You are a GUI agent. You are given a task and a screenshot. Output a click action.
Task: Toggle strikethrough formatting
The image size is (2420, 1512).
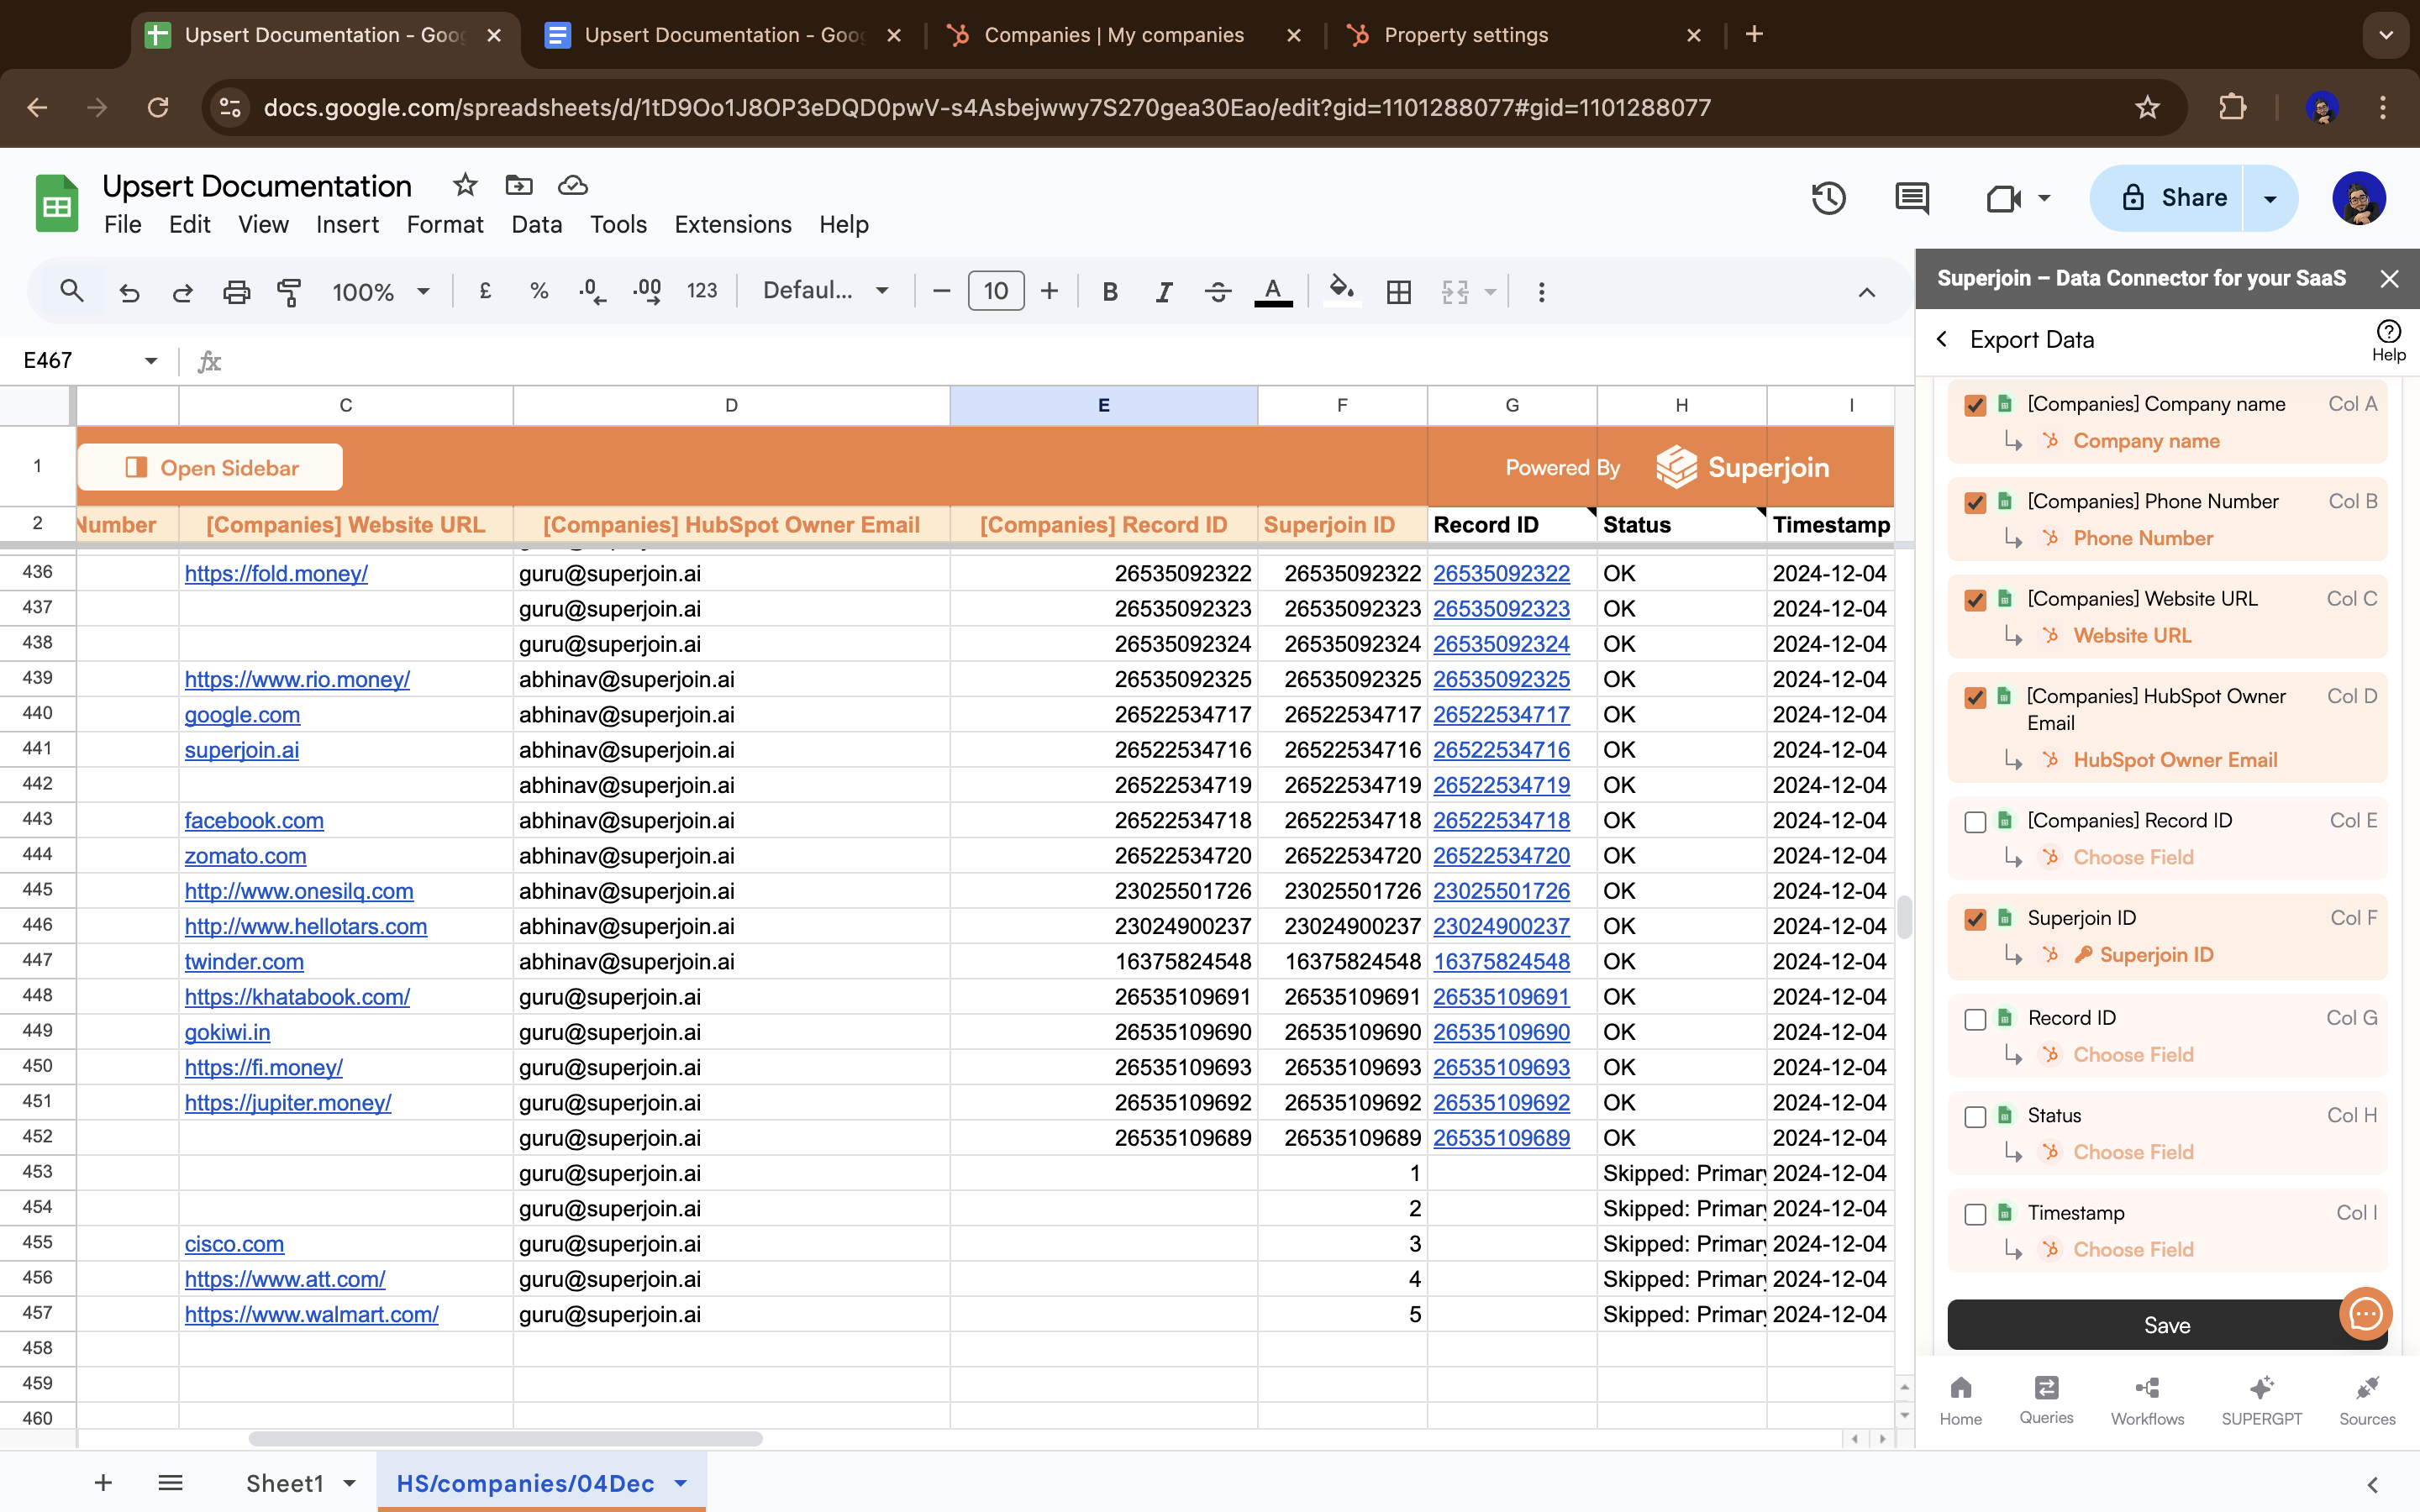coord(1217,292)
